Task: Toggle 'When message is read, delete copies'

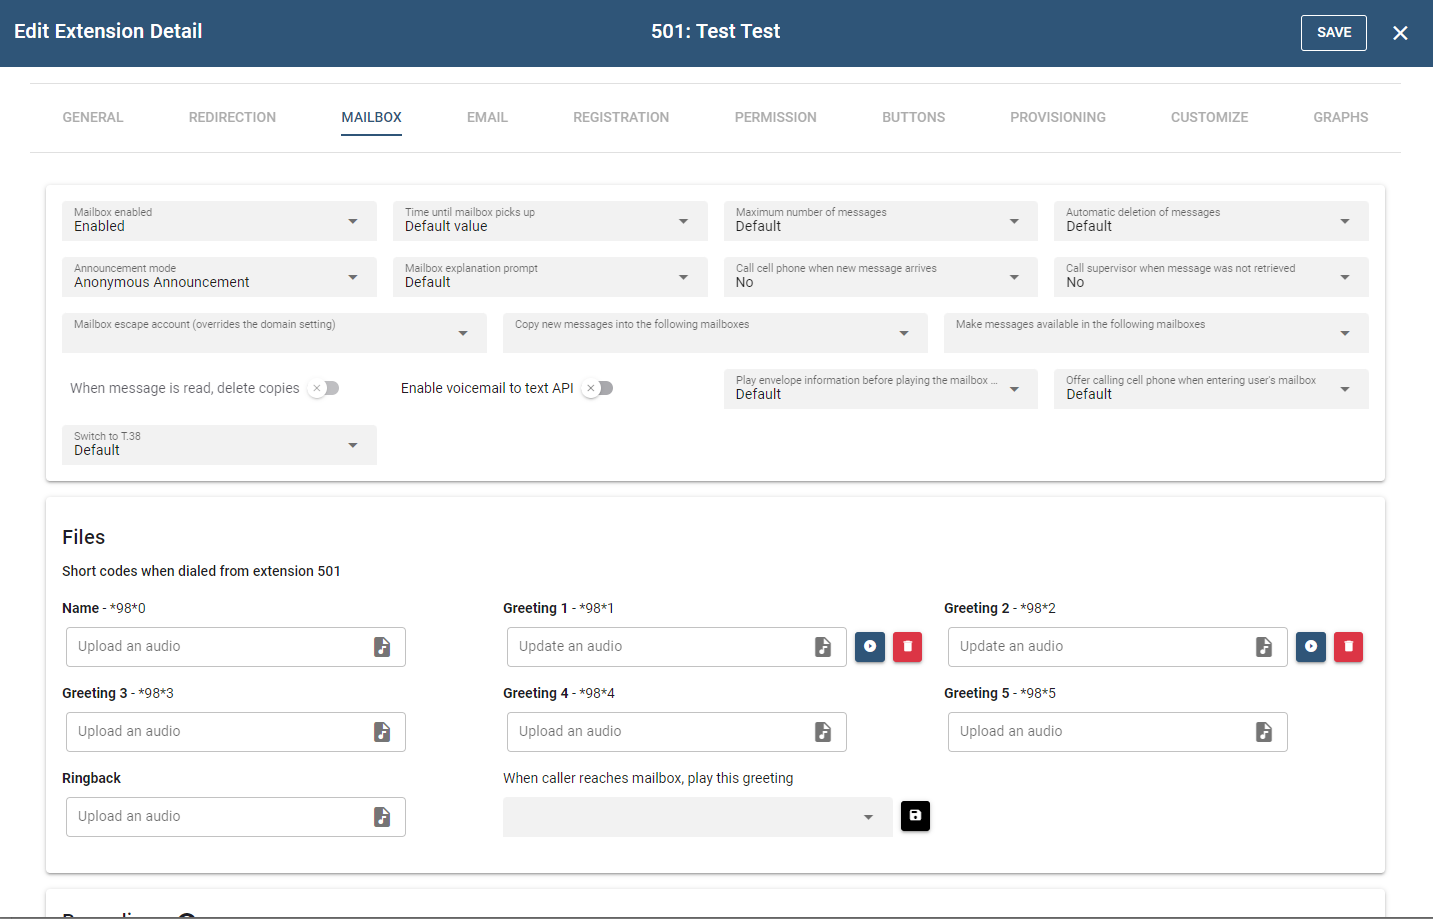Action: 324,388
